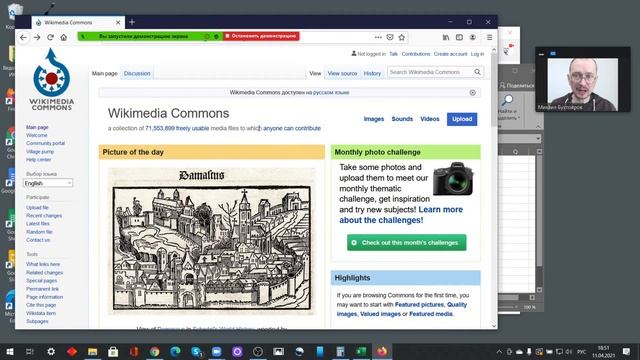
Task: Click What links here in sidebar
Action: click(x=43, y=264)
